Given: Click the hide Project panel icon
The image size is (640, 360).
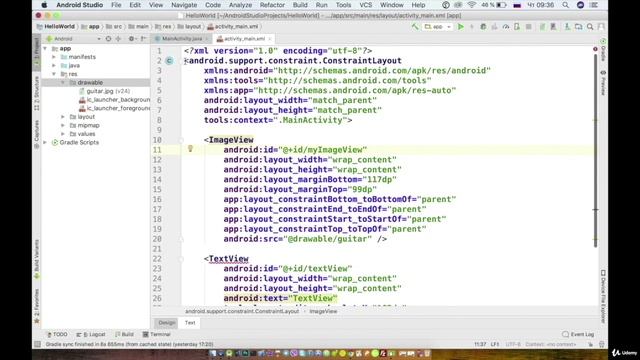Looking at the screenshot, I should click(143, 39).
